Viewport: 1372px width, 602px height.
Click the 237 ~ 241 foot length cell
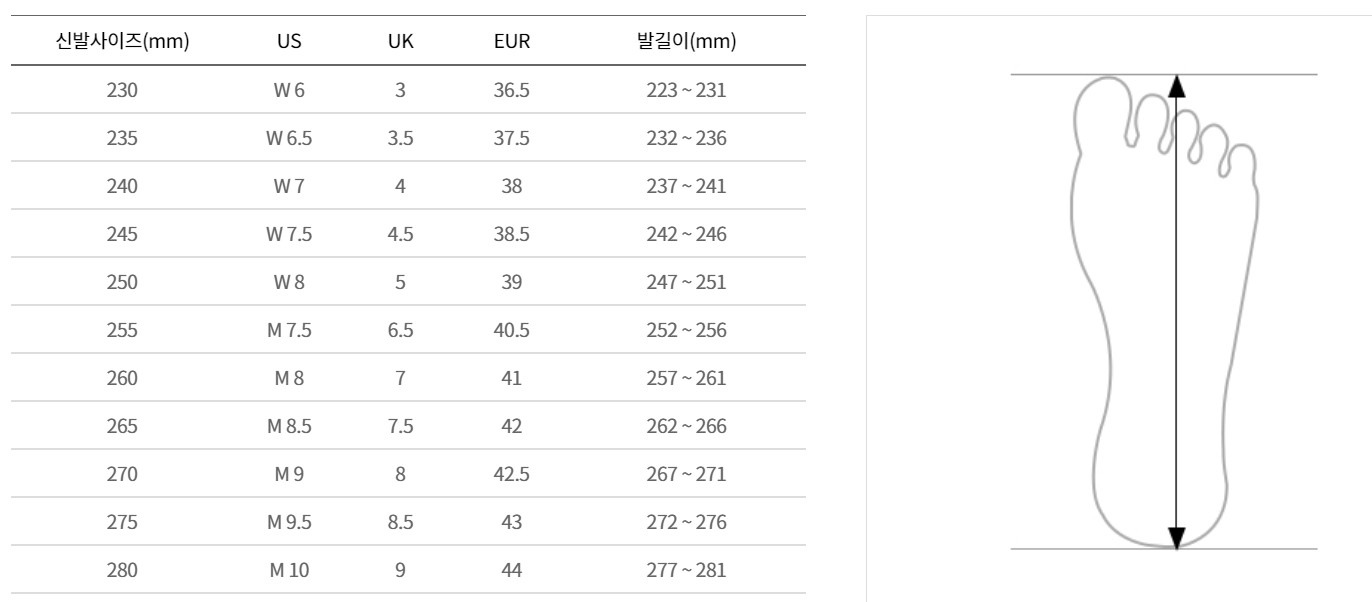coord(685,186)
